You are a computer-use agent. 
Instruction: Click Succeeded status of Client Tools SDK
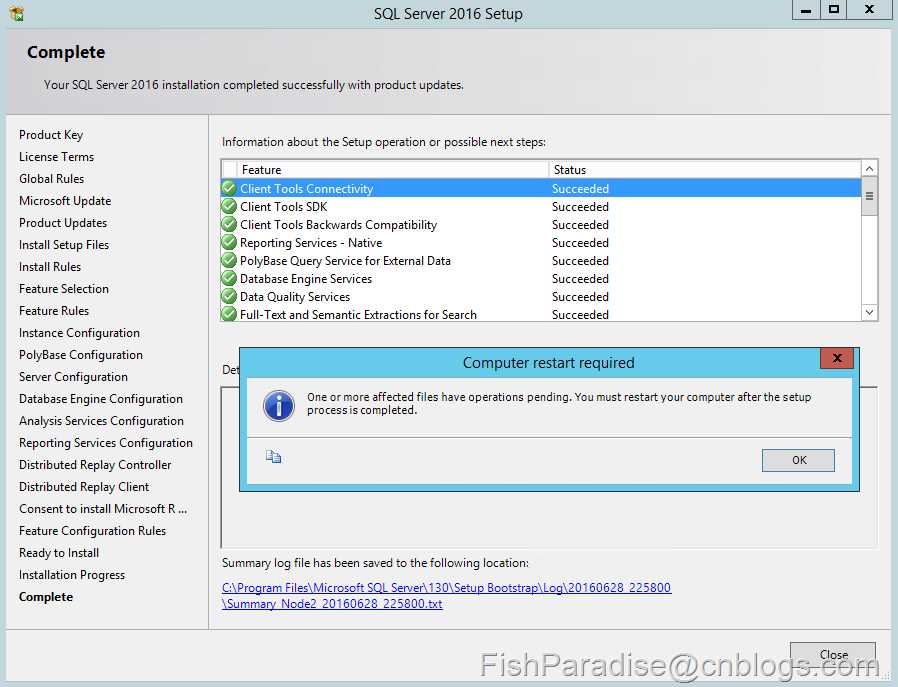point(580,207)
